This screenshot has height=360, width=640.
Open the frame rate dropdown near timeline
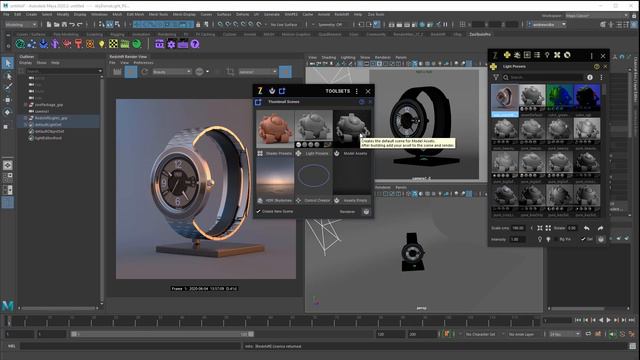[565, 334]
